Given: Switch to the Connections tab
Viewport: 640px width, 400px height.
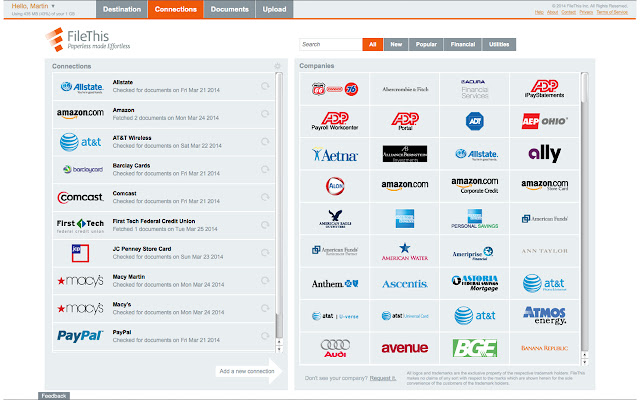Looking at the screenshot, I should tap(176, 9).
